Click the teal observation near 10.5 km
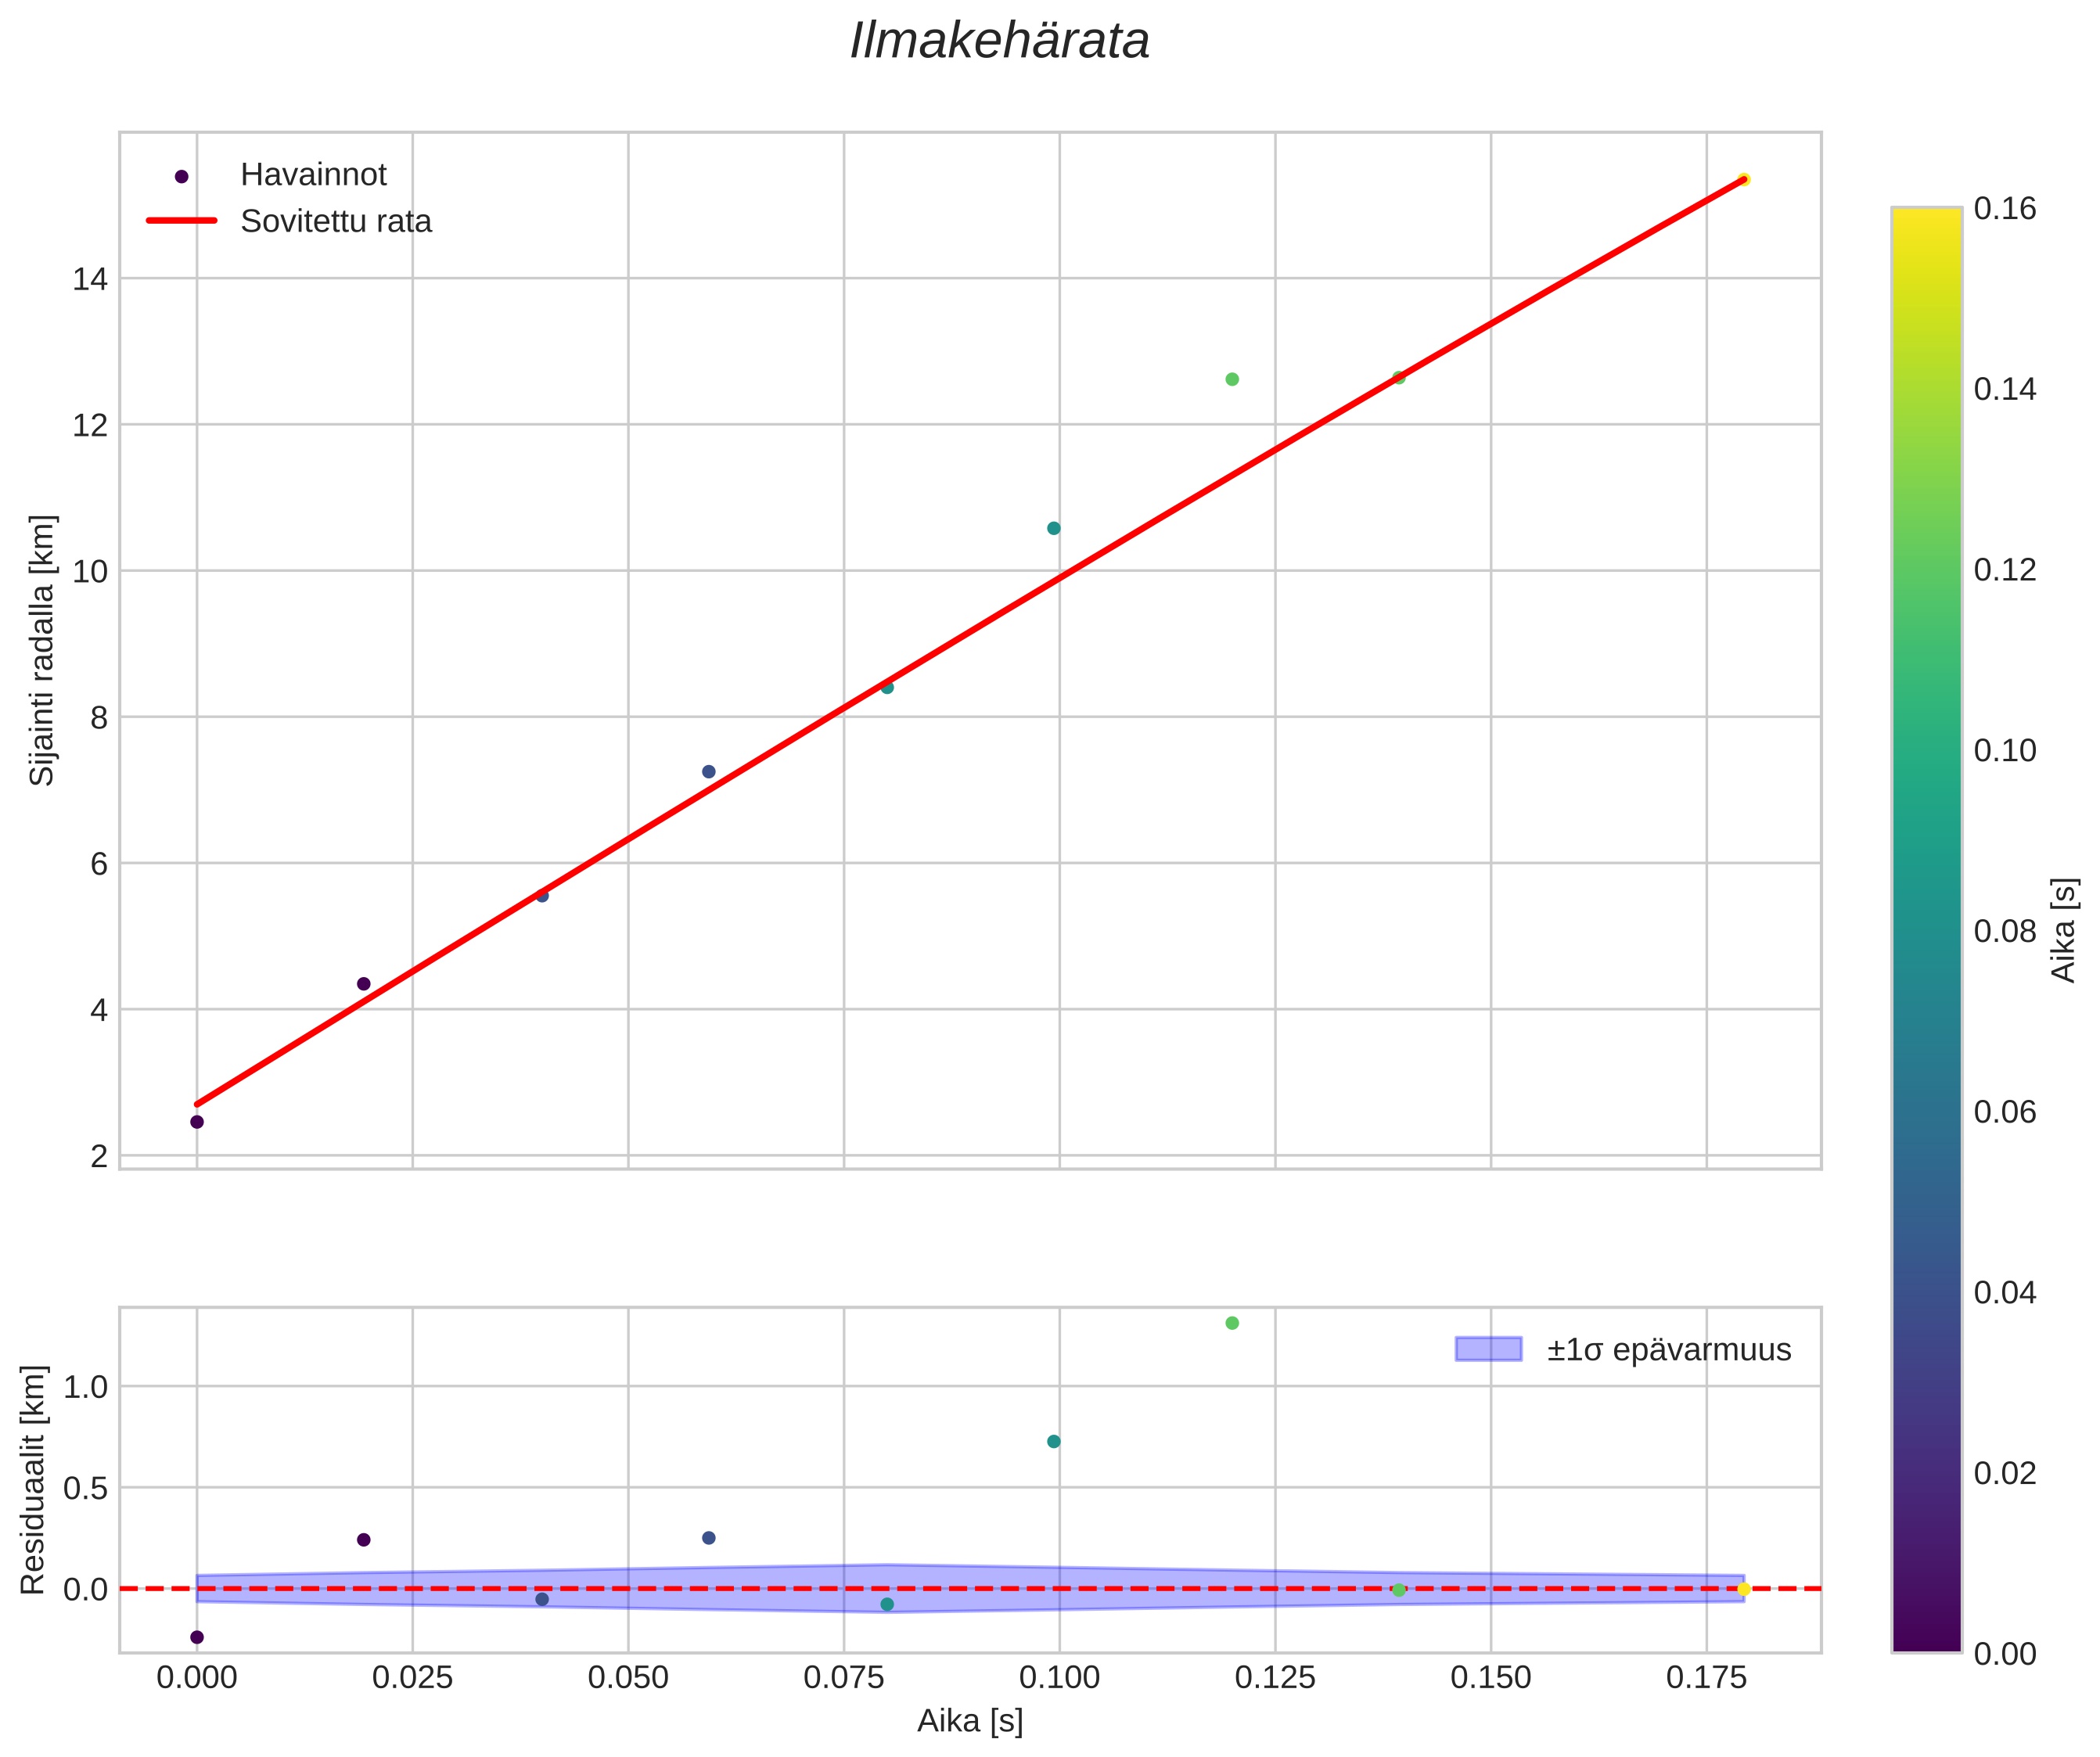Image resolution: width=2100 pixels, height=1757 pixels. coord(1053,528)
